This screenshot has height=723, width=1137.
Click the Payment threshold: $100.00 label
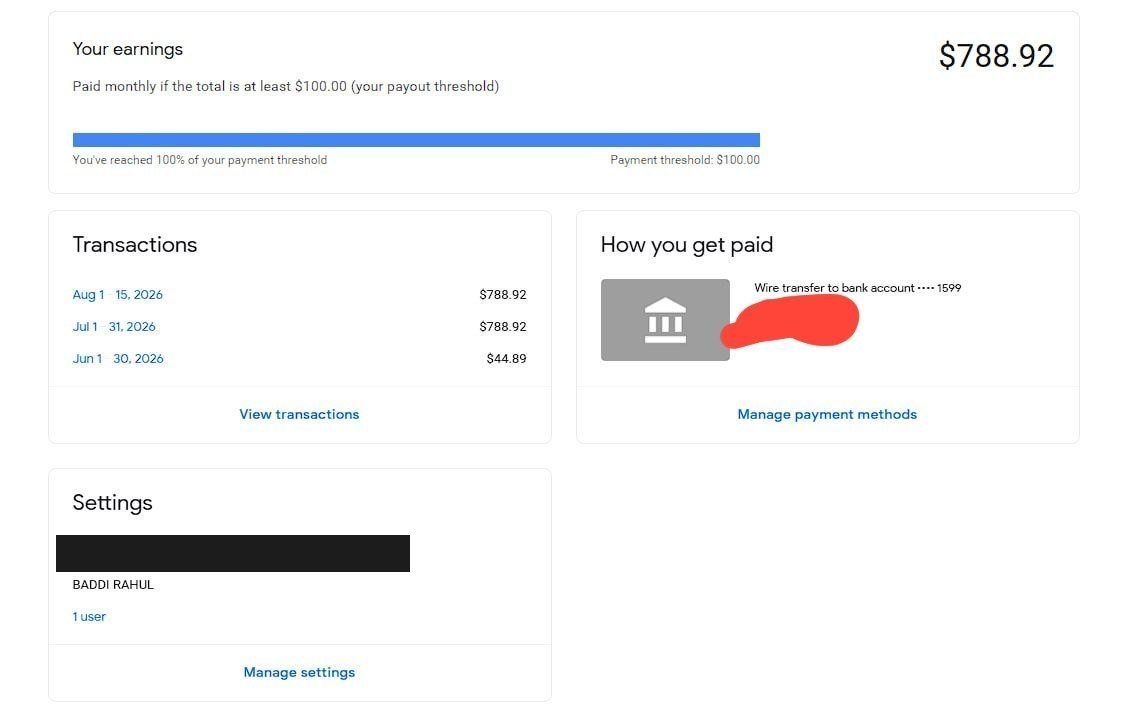tap(685, 160)
